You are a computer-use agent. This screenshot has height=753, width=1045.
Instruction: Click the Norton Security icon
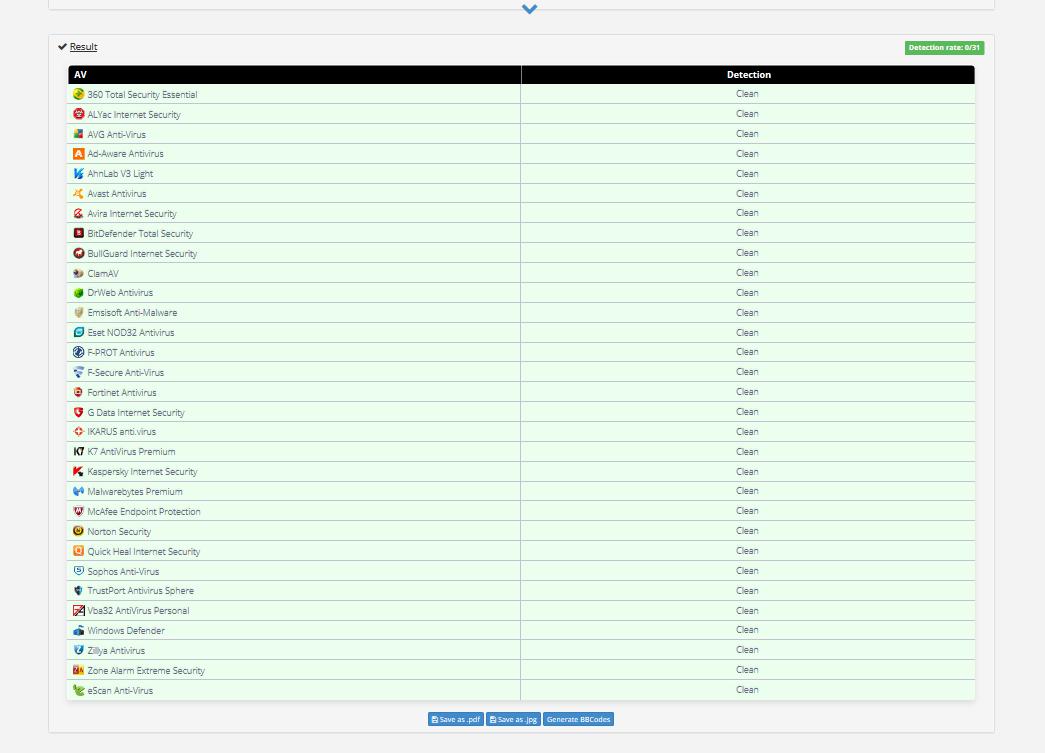pos(79,531)
